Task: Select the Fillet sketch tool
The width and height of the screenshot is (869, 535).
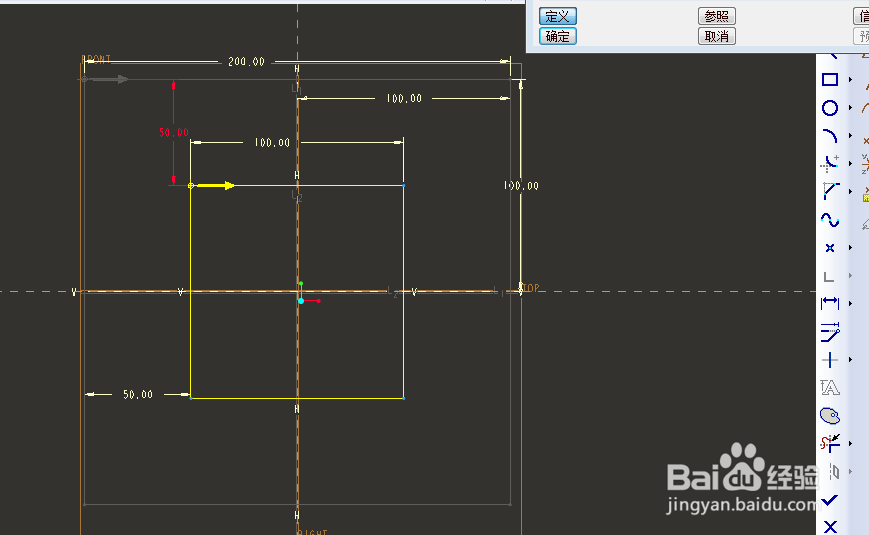Action: [830, 164]
